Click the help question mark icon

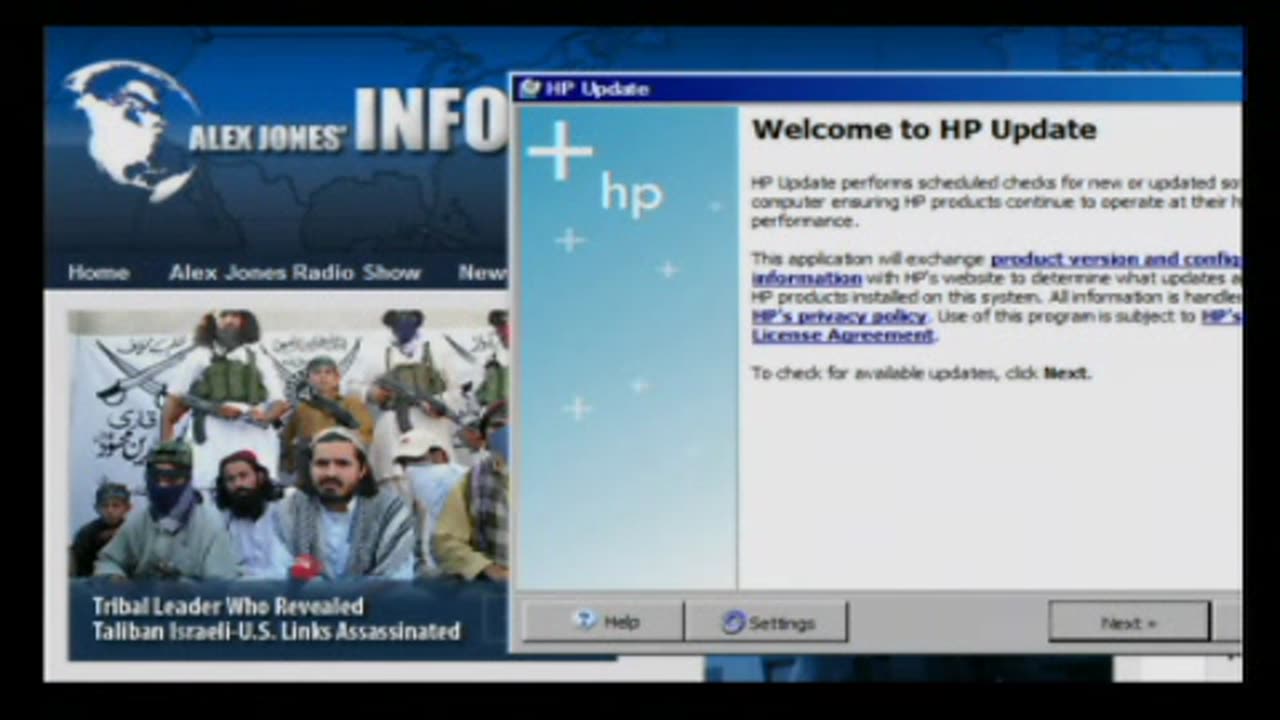point(586,621)
